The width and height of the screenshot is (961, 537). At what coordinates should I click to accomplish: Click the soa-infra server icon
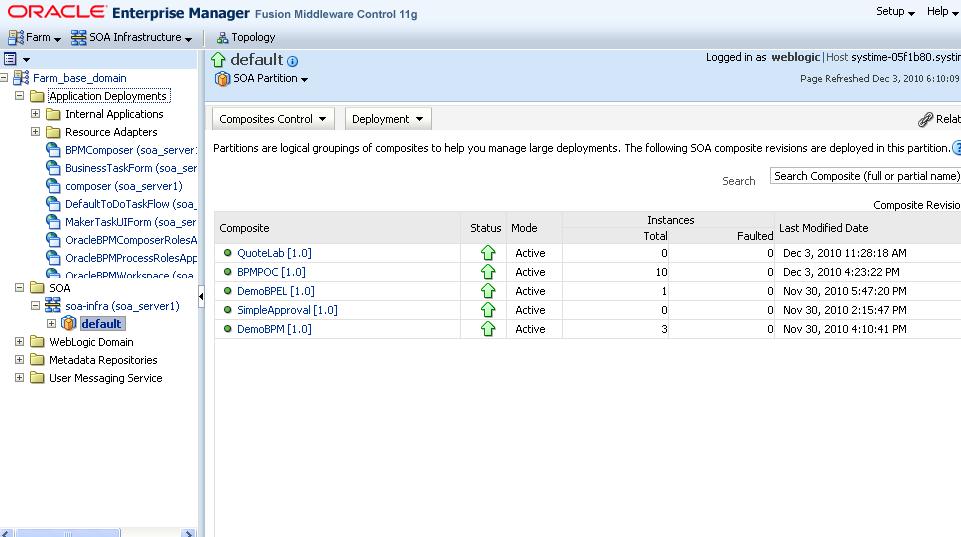[53, 305]
